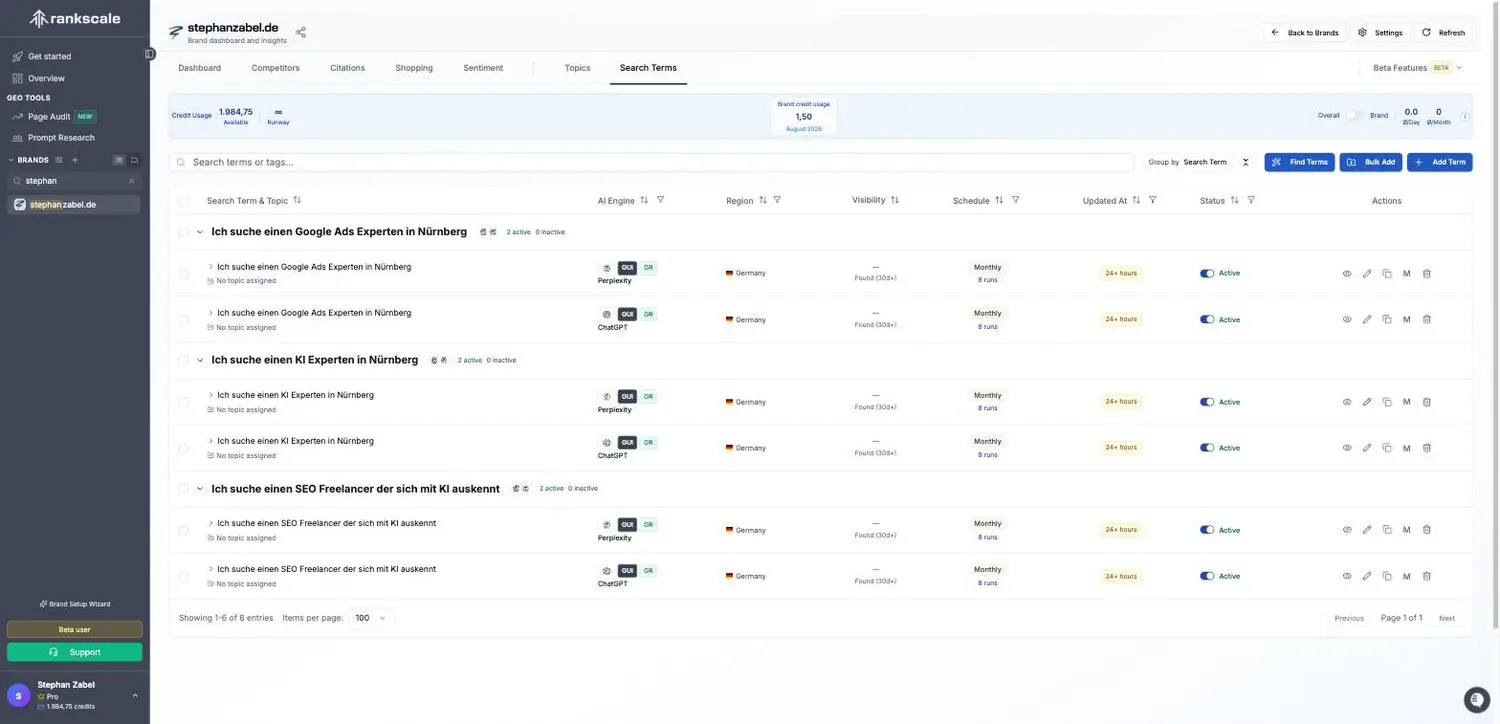
Task: Edit the KI Experten ChatGPT term
Action: pyautogui.click(x=1367, y=448)
